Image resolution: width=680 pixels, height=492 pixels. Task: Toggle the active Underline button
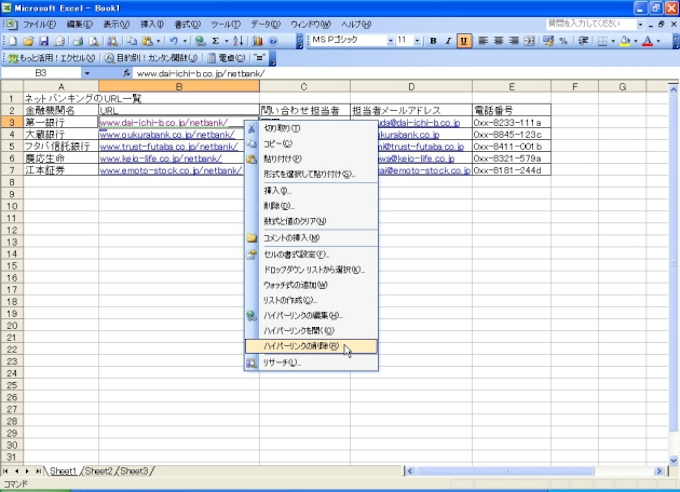[x=464, y=41]
